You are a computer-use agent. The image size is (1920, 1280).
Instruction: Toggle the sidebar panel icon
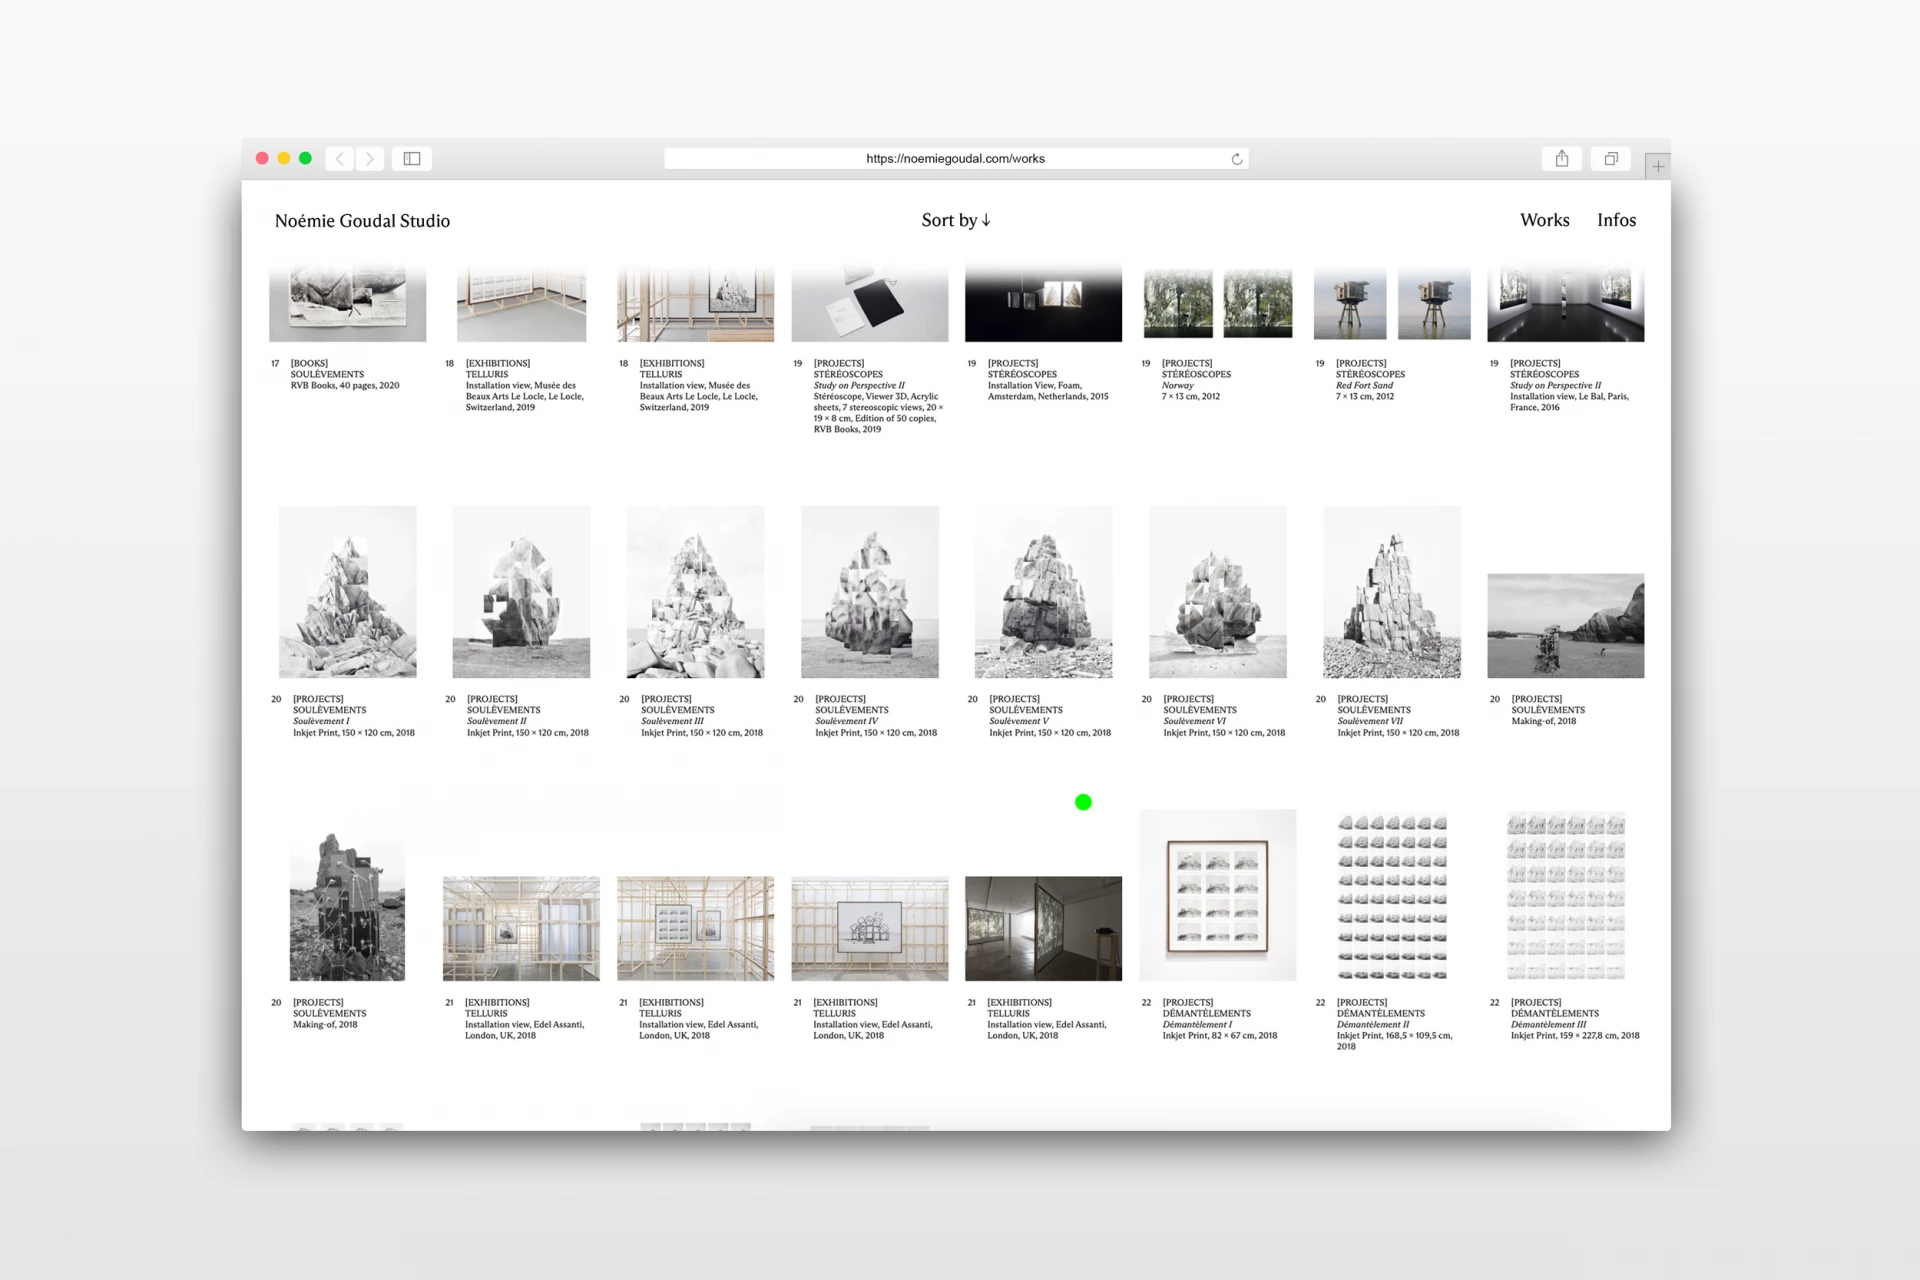[412, 158]
